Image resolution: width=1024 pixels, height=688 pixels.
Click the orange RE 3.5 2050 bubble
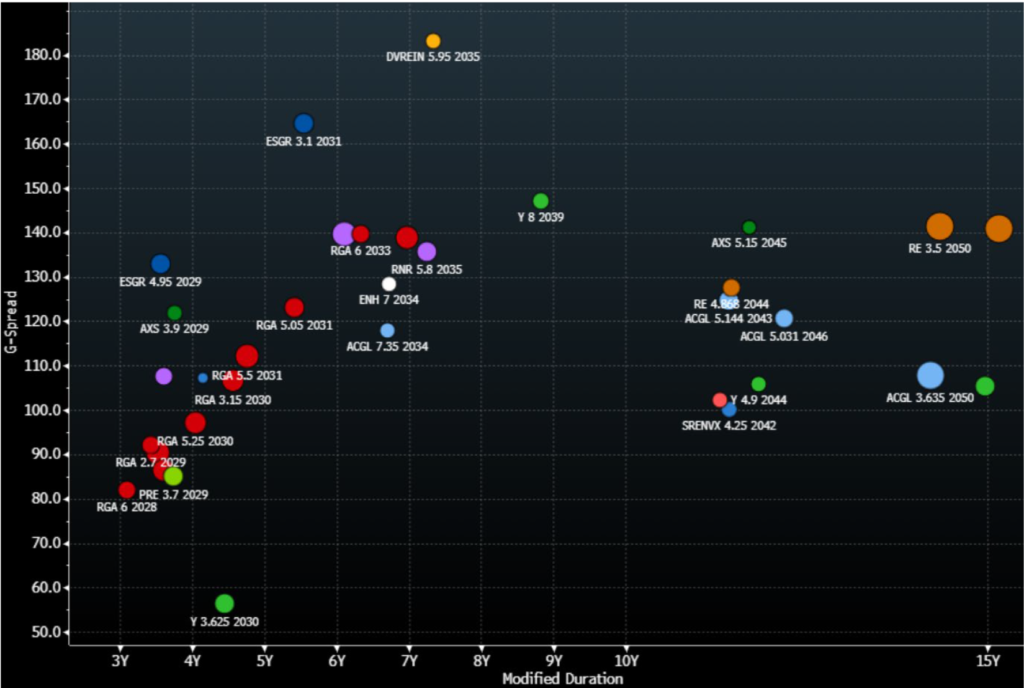939,227
